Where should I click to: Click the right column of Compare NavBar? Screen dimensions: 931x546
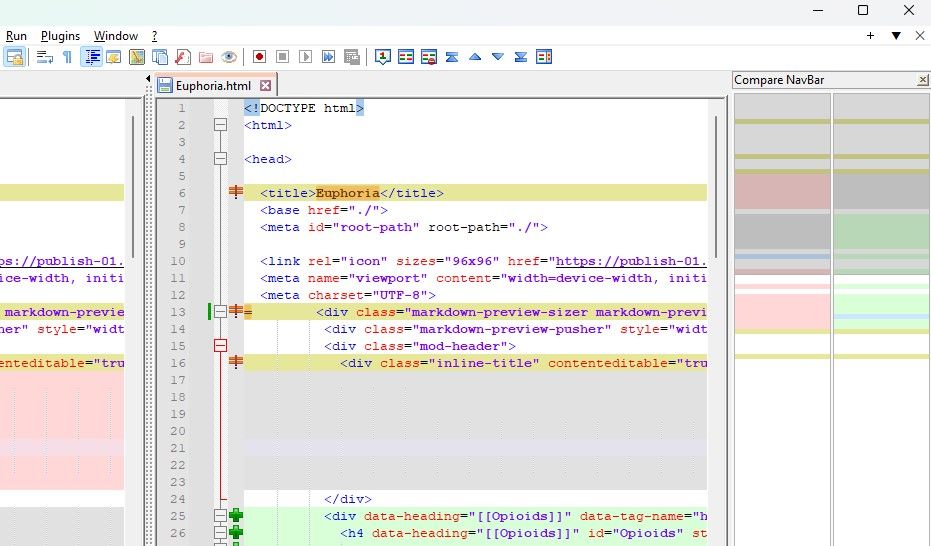[880, 300]
